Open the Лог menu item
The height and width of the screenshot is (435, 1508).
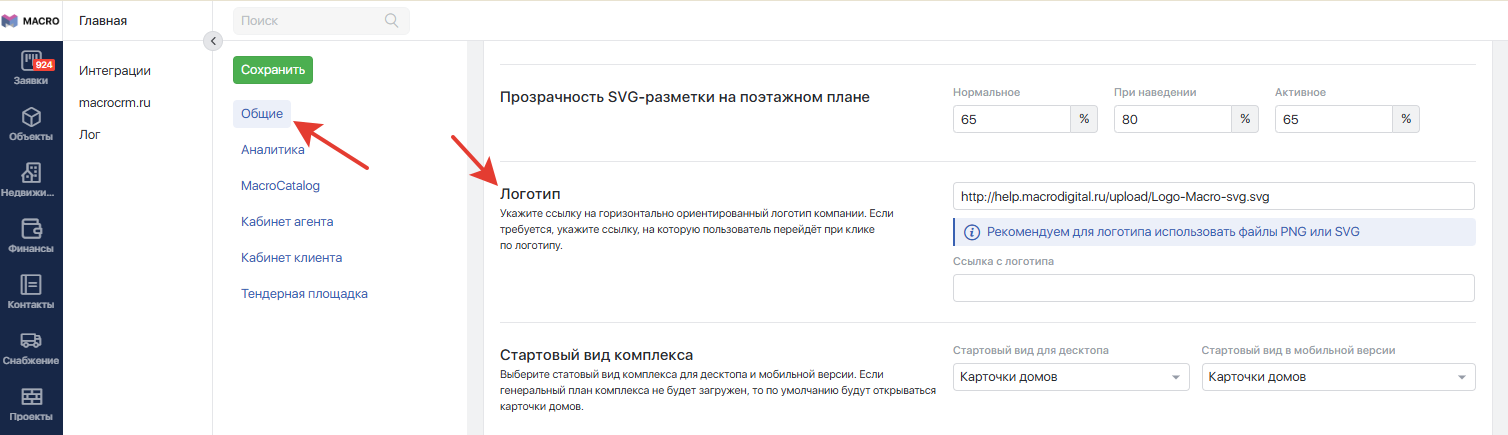[90, 135]
